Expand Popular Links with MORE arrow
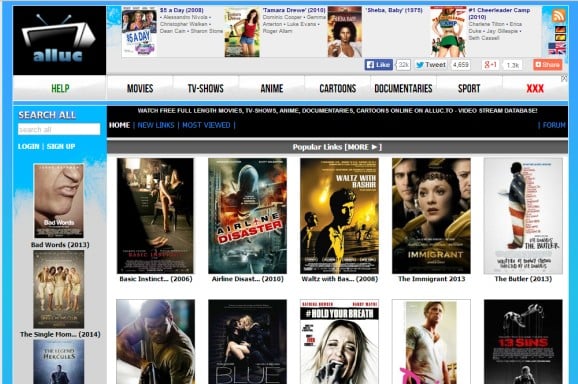The height and width of the screenshot is (384, 578). 364,147
